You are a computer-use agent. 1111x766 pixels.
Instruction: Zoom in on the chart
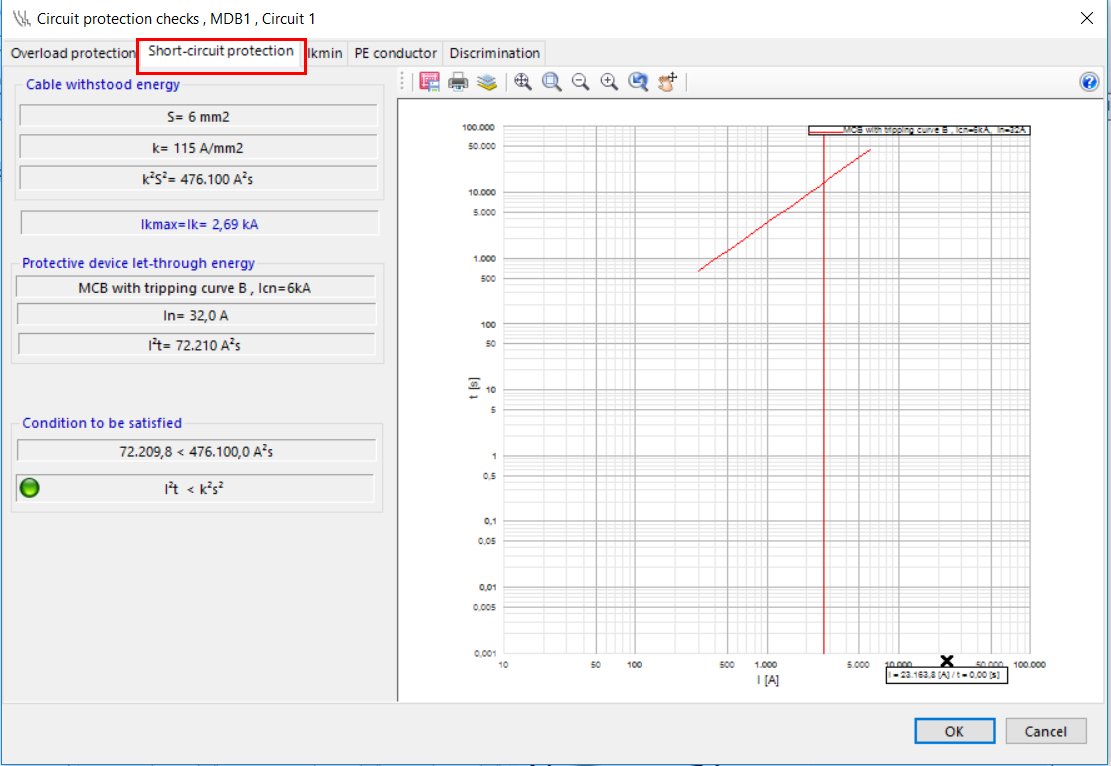(x=609, y=82)
